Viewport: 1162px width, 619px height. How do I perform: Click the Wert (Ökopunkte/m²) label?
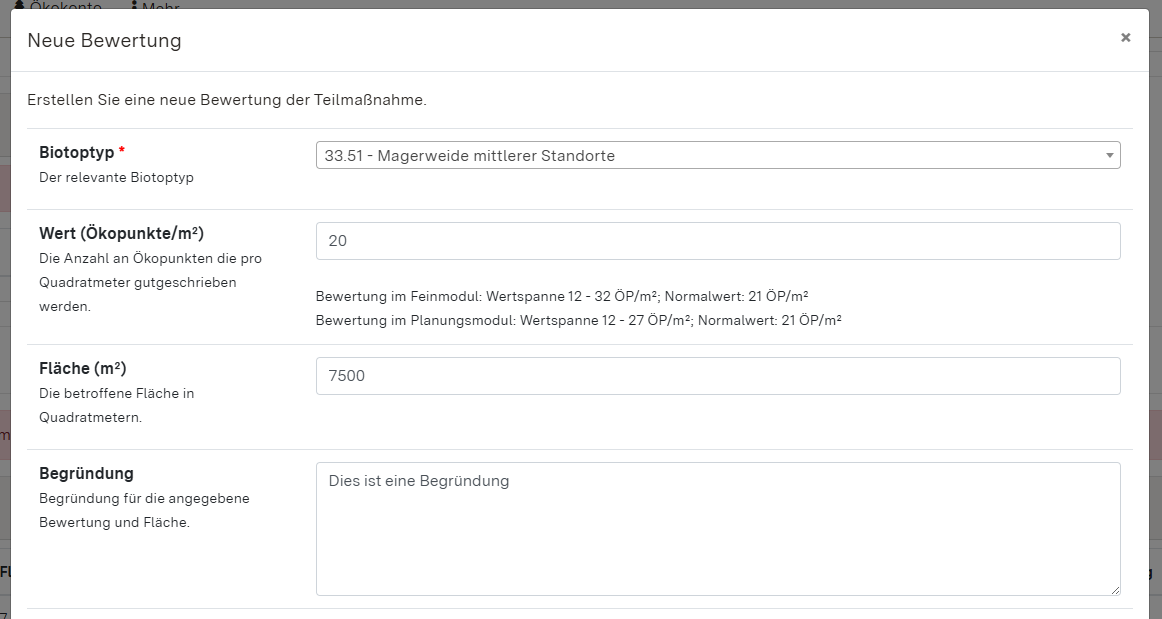pos(121,233)
